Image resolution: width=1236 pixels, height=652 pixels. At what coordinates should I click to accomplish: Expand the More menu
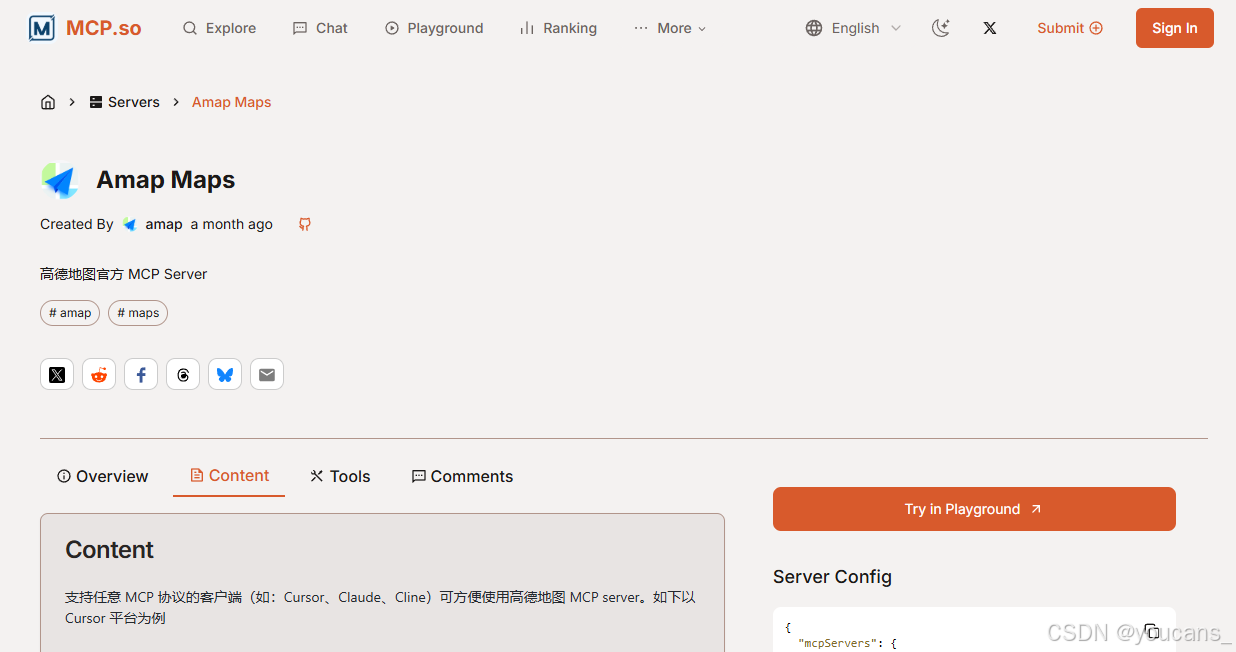670,28
